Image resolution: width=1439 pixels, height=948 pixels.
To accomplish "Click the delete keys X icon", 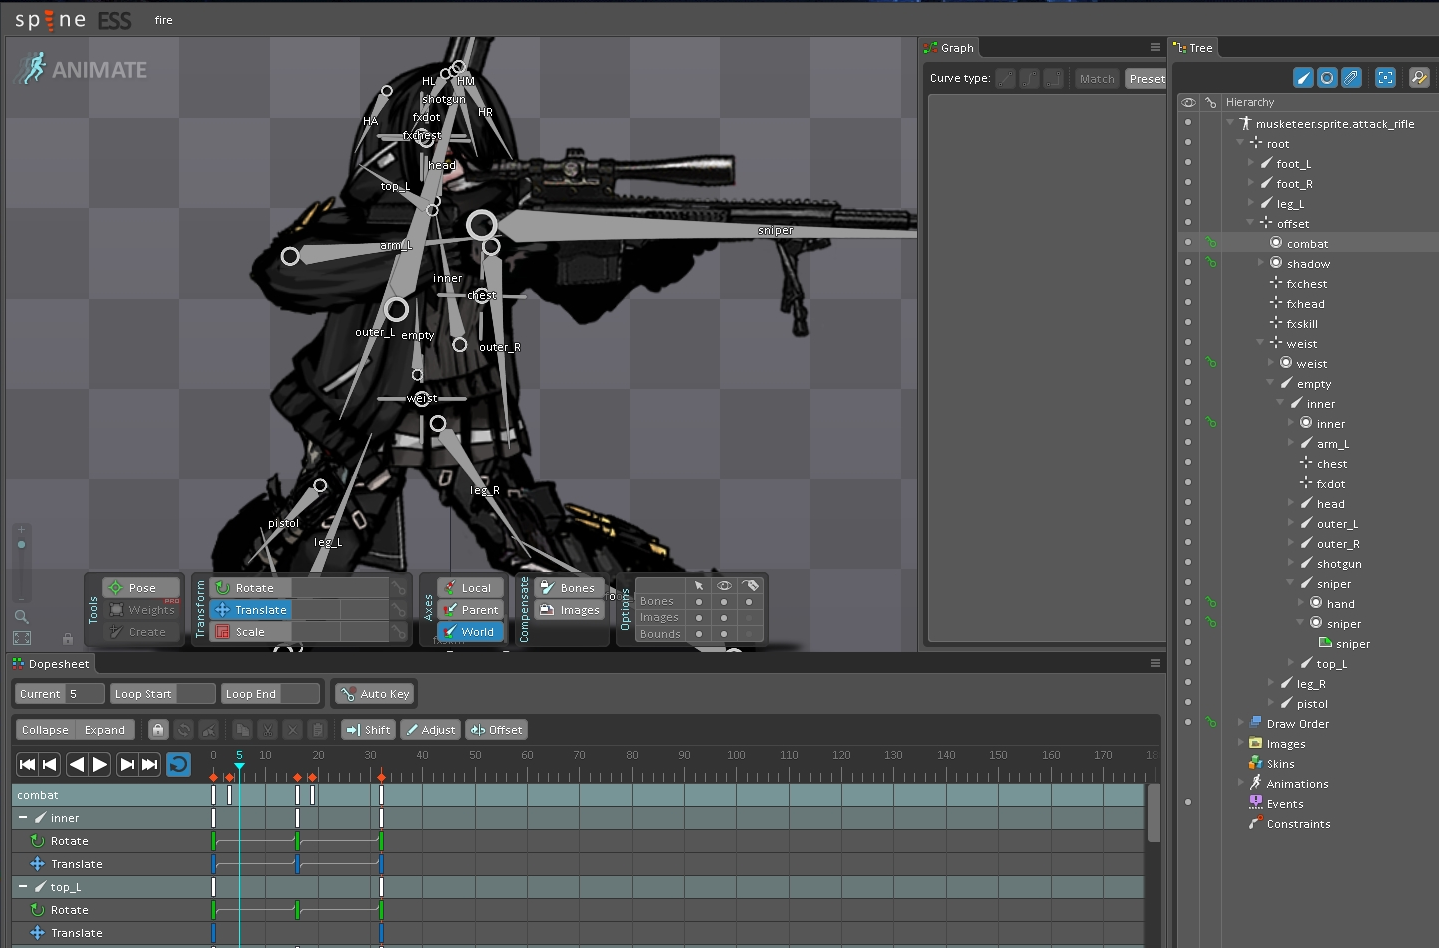I will tap(292, 730).
